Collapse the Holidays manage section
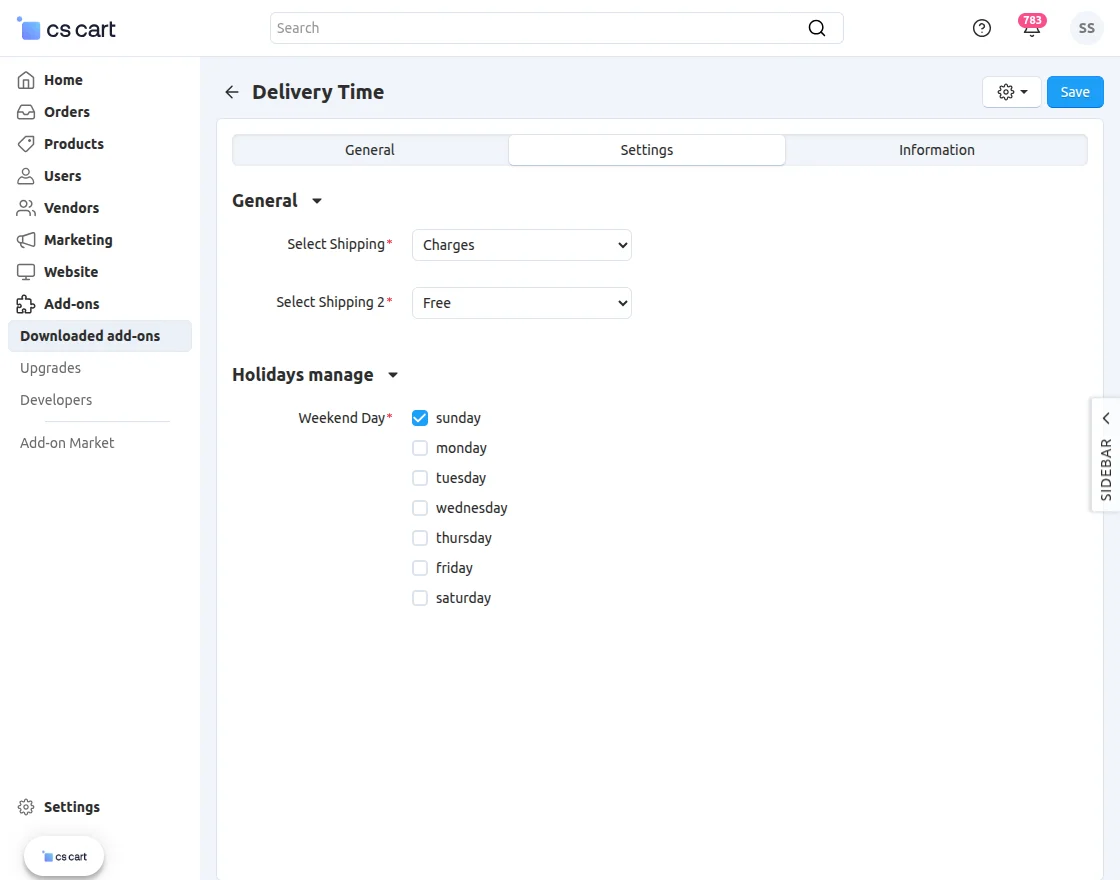 (x=392, y=375)
